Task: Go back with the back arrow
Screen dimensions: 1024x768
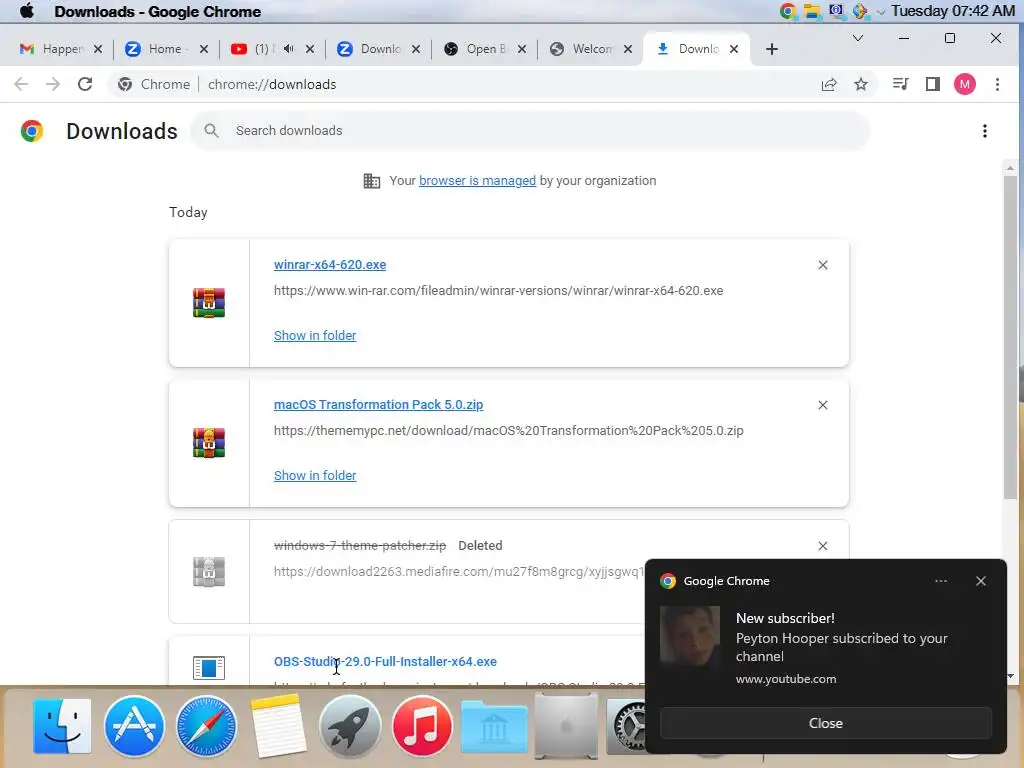Action: pyautogui.click(x=22, y=84)
